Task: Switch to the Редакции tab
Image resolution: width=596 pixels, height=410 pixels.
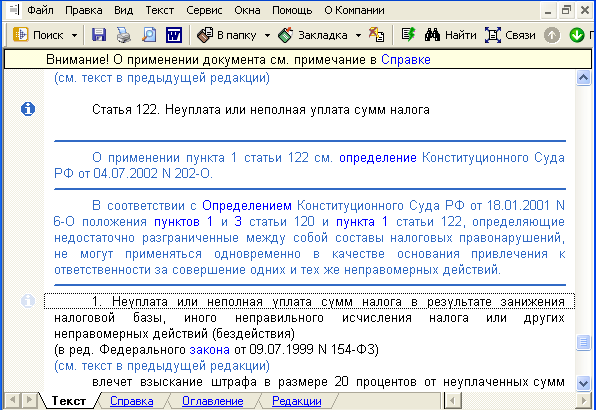Action: pos(296,401)
